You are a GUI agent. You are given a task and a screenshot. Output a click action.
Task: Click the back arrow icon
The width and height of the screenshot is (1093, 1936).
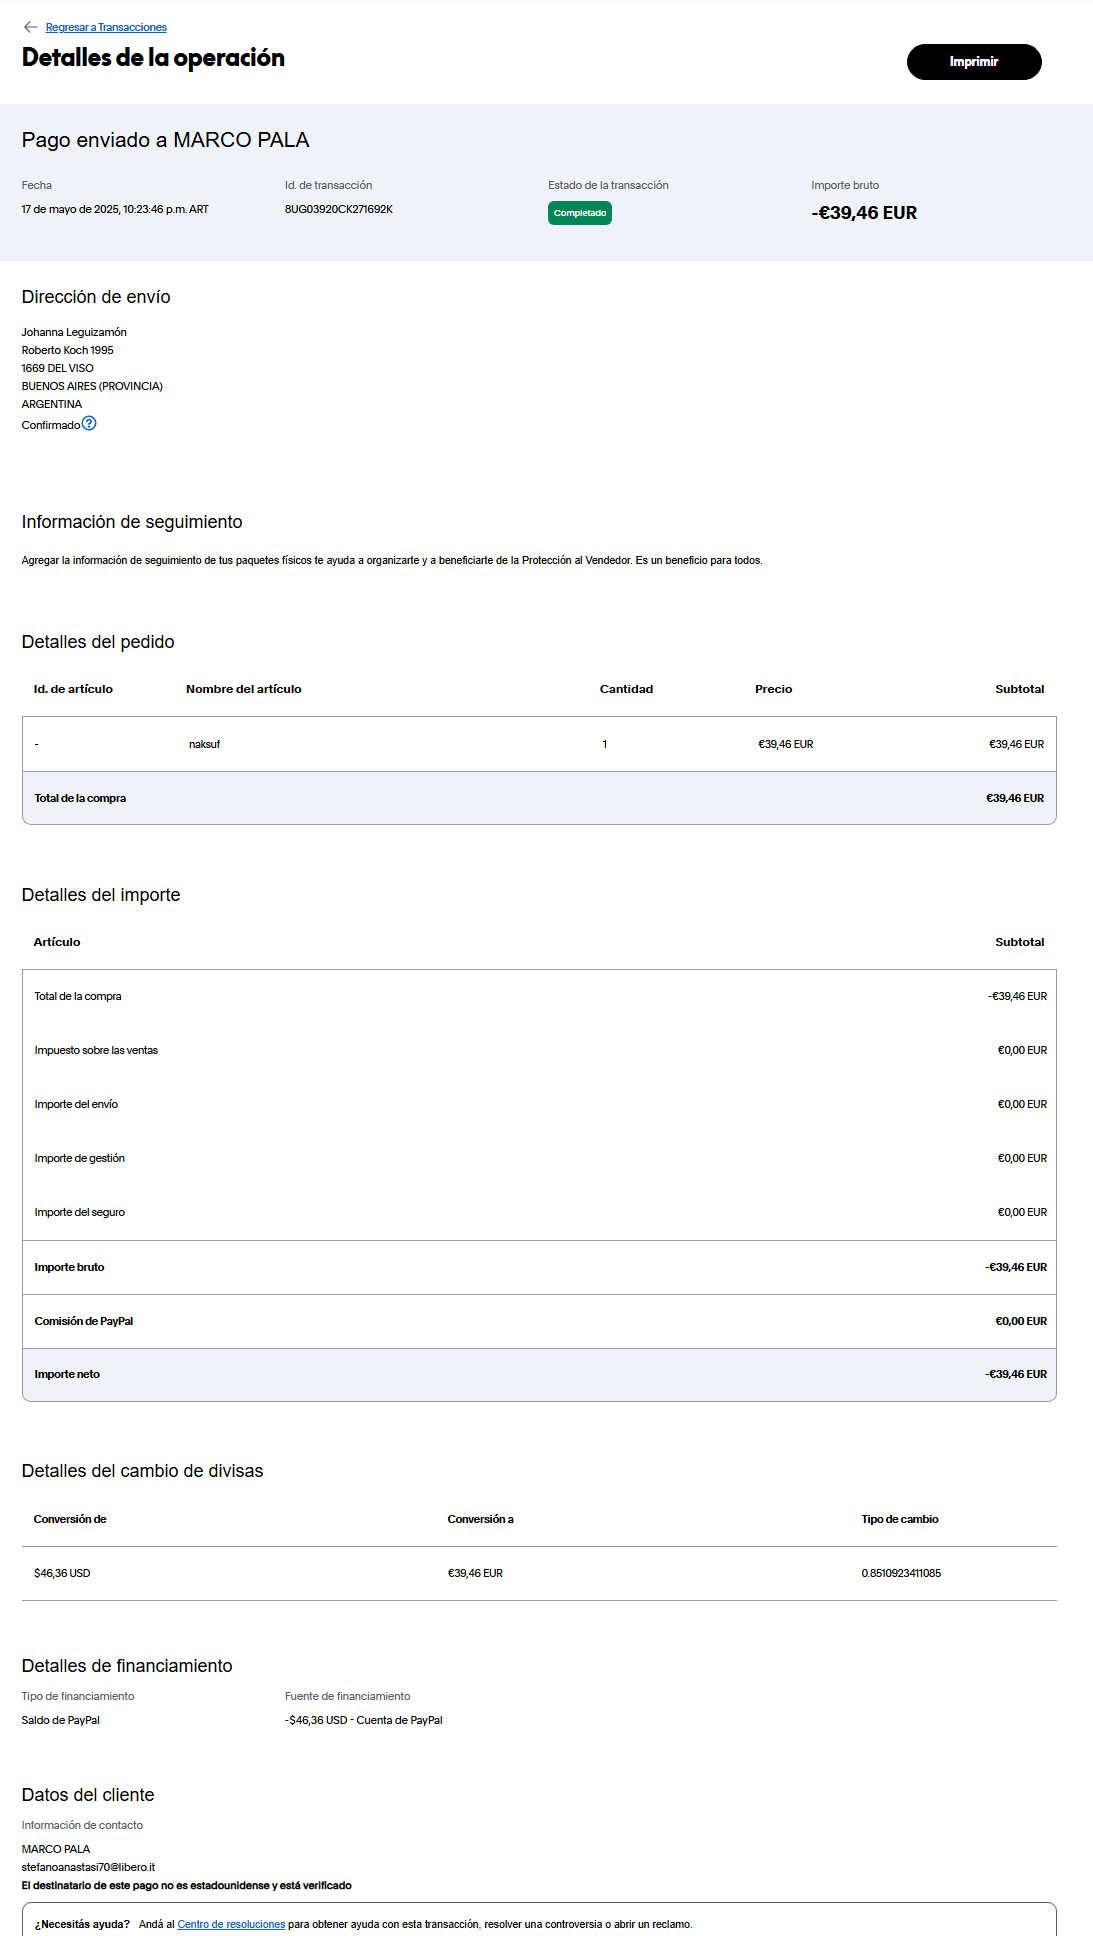point(30,27)
